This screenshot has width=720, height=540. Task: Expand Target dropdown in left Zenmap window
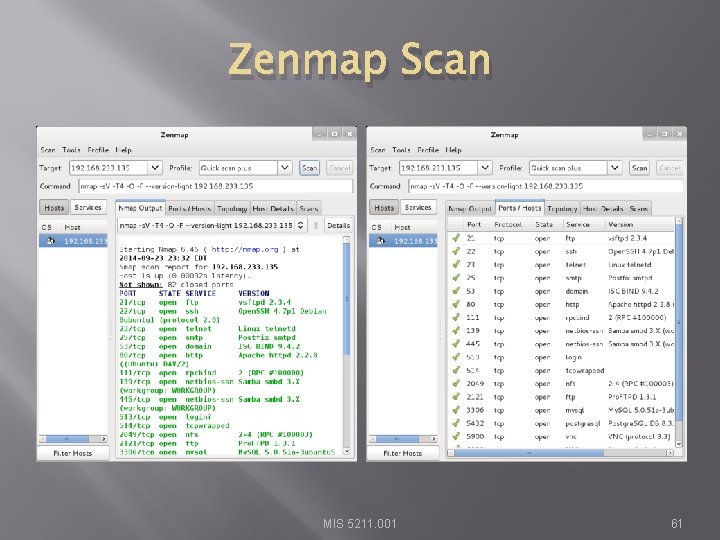point(155,168)
